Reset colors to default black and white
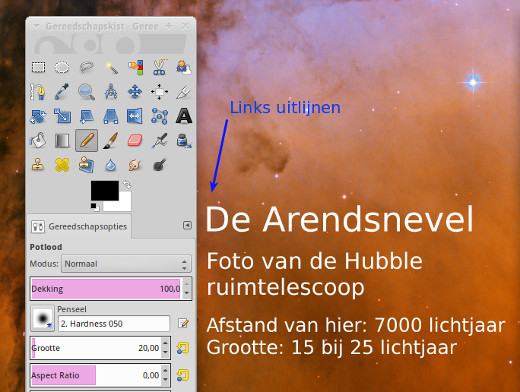Screen dimensions: 520x392 coord(95,207)
